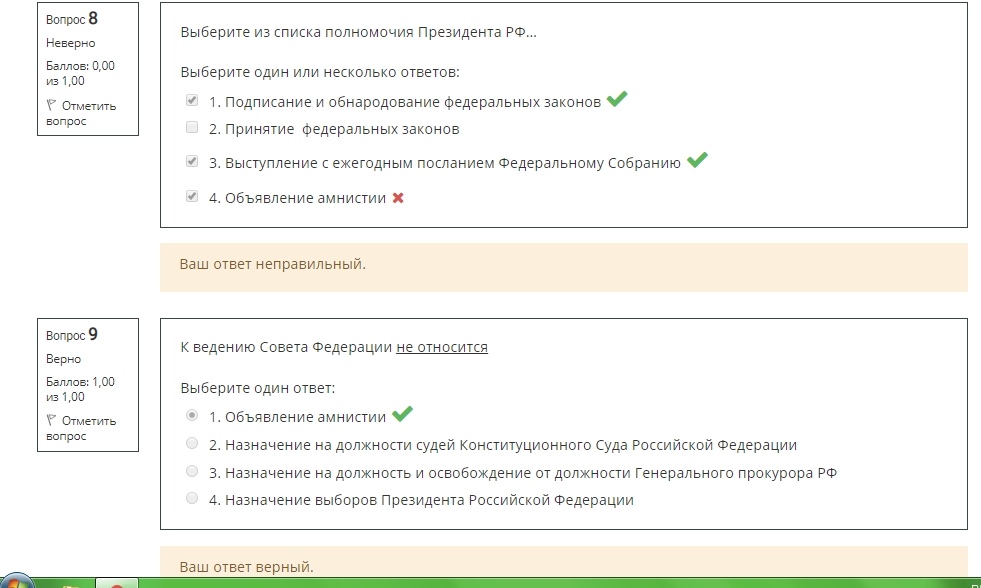Uncheck the 'Объявление амнистии' checkbox in question 8
The width and height of the screenshot is (981, 588).
(192, 196)
